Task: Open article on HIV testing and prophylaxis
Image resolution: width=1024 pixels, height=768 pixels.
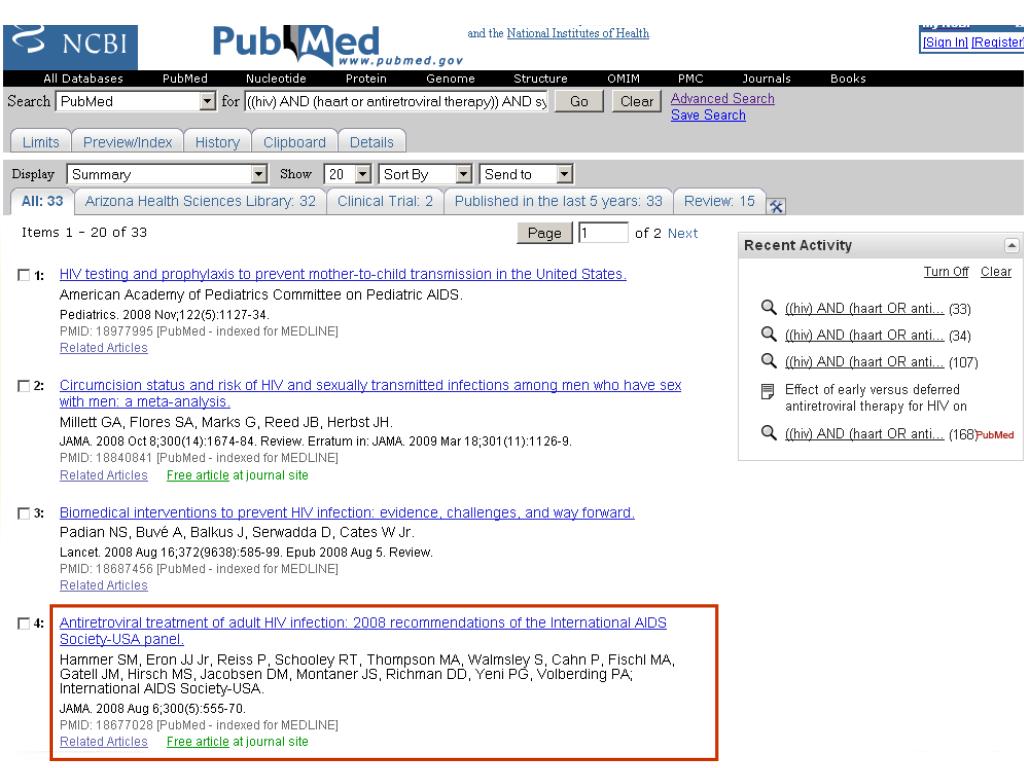Action: click(342, 274)
